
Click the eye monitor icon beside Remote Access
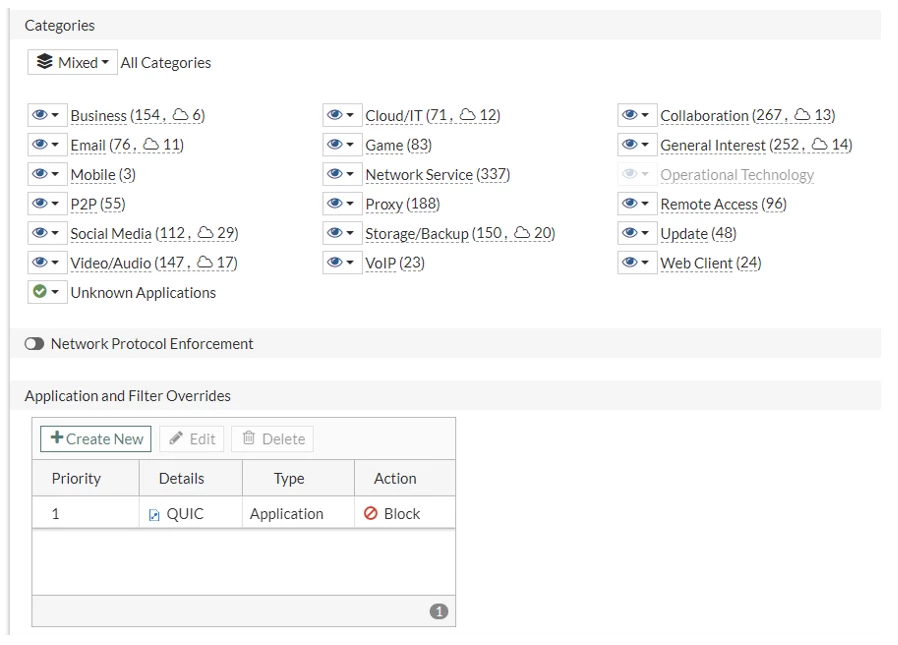630,203
